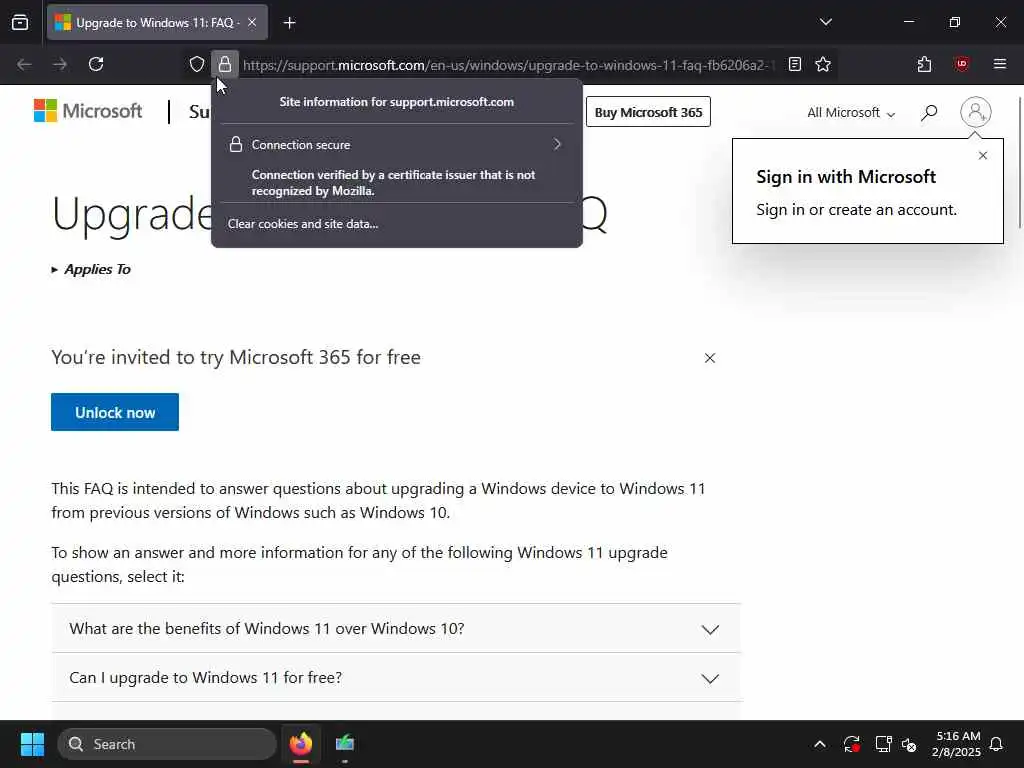
Task: Click the second pinned taskbar app icon
Action: pyautogui.click(x=345, y=744)
